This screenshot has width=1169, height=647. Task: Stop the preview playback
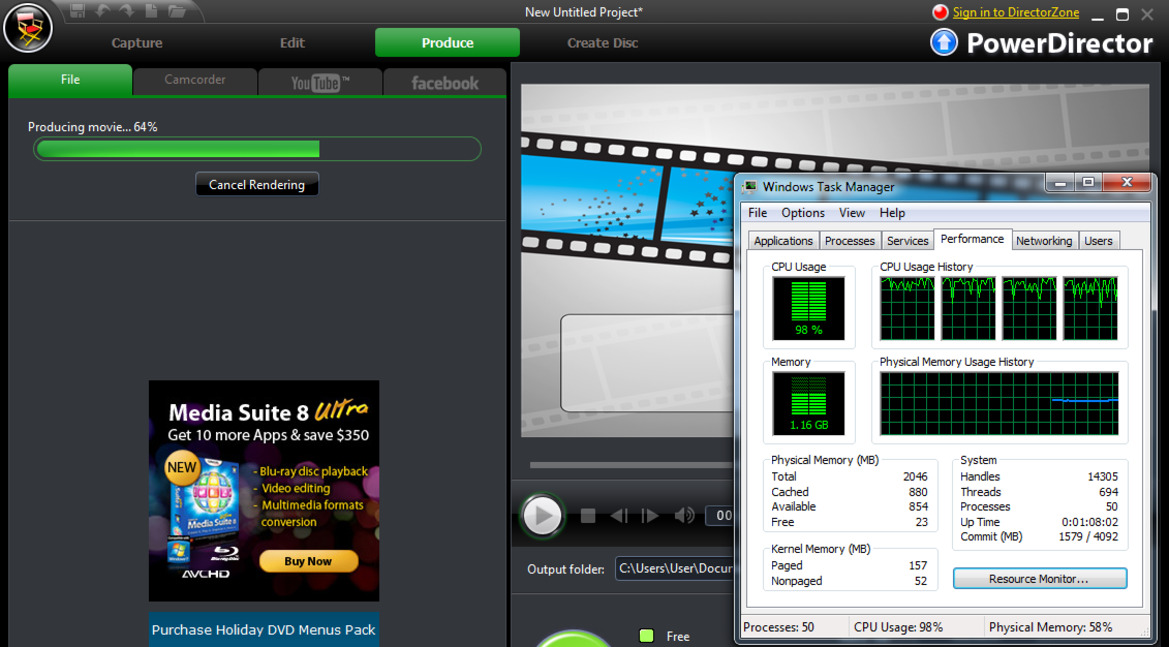point(587,515)
